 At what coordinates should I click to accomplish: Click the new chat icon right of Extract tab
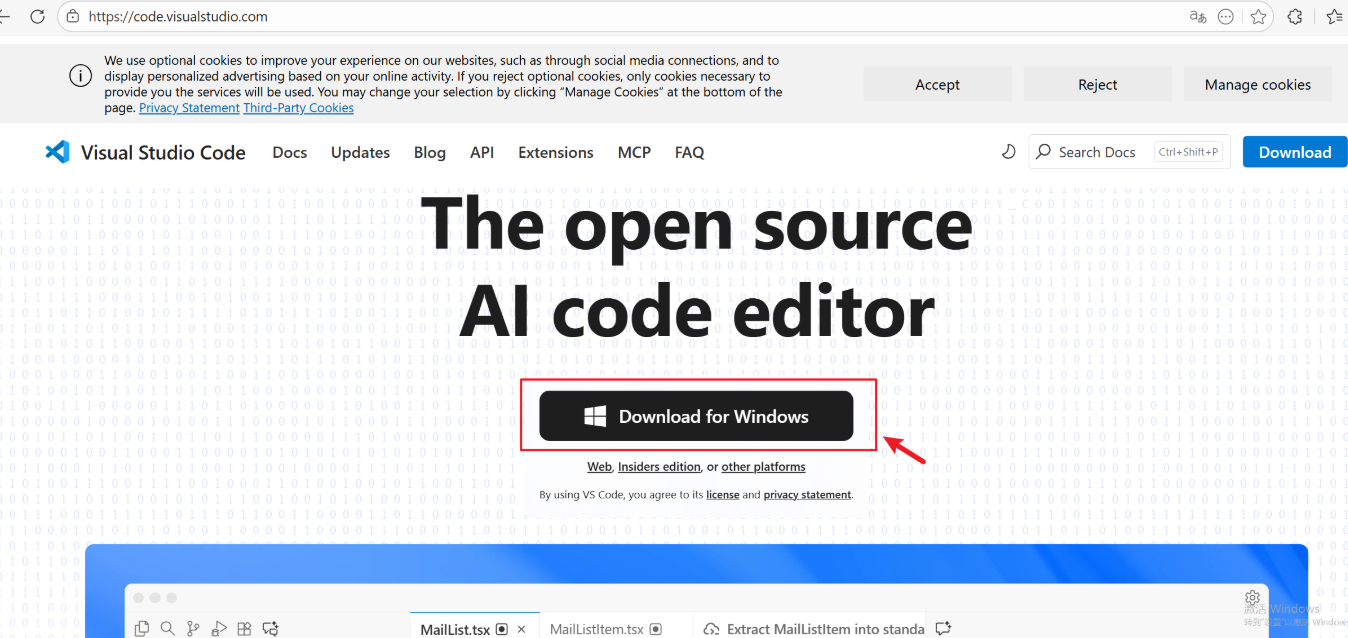pos(942,629)
